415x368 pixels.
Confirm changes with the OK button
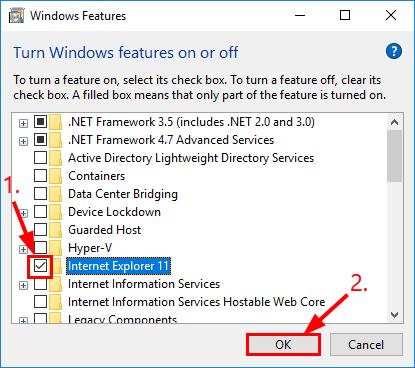(283, 344)
